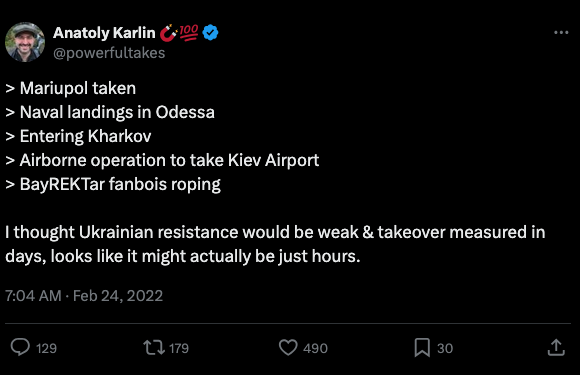Viewport: 580px width, 375px height.
Task: Click the Anatoly Karlin display name
Action: 104,33
